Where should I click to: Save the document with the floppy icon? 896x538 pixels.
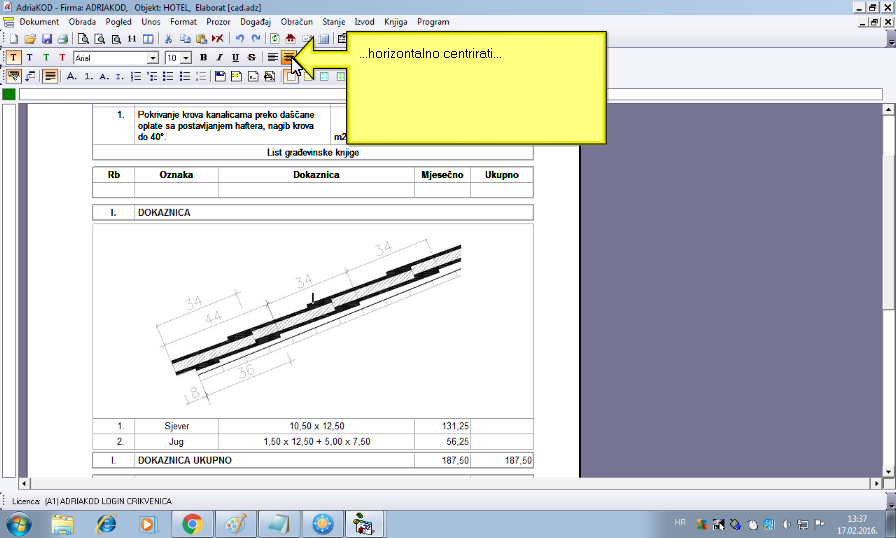point(47,39)
